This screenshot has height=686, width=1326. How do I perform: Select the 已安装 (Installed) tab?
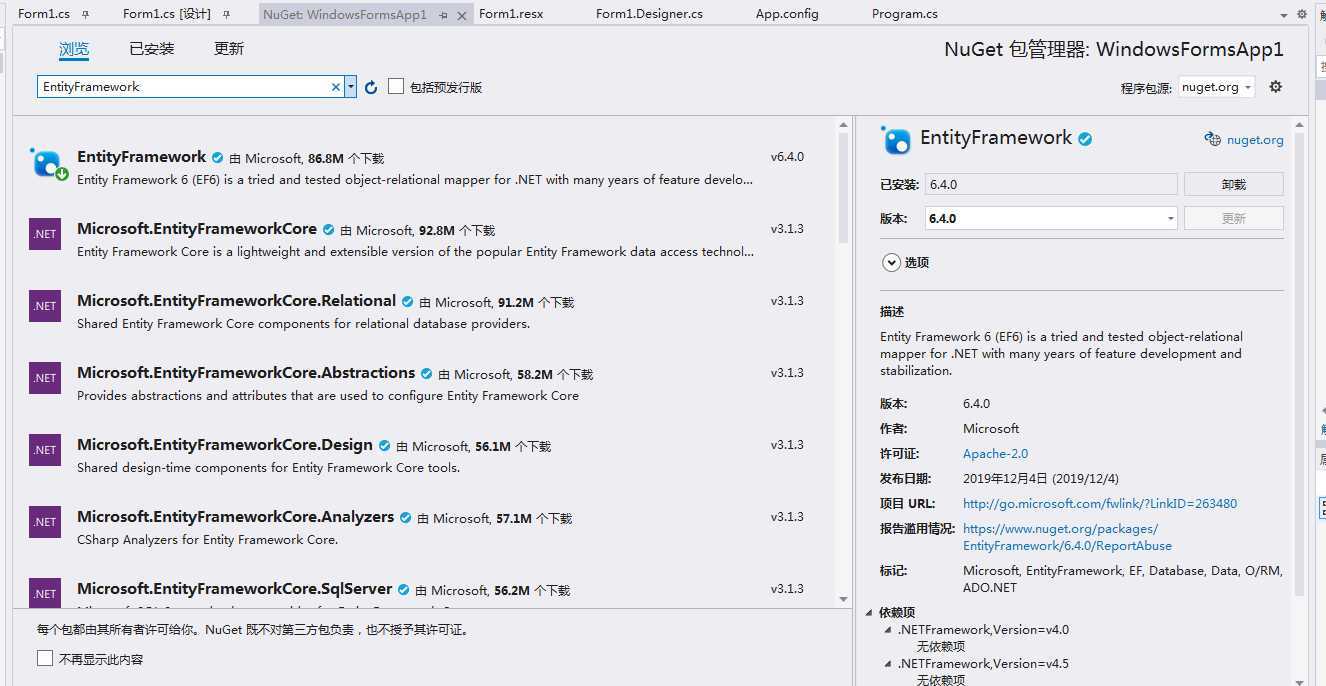(152, 49)
